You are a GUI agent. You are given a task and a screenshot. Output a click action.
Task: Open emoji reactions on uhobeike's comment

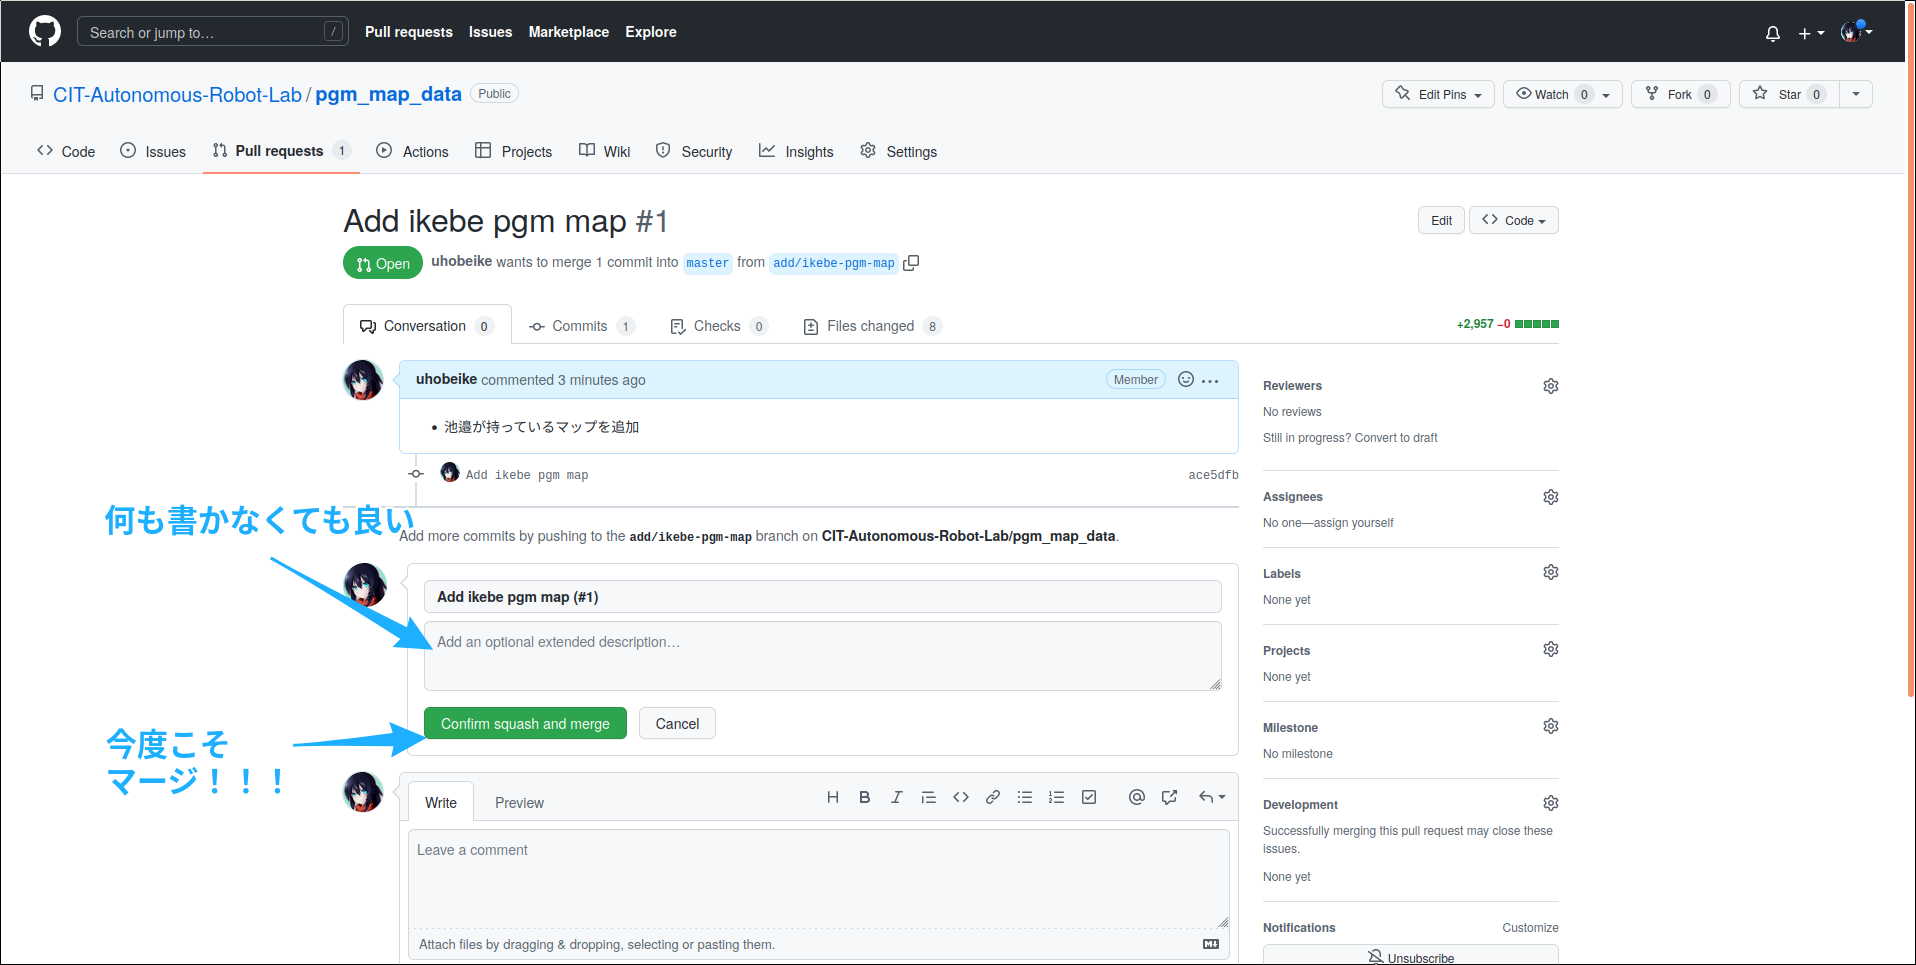[1185, 379]
